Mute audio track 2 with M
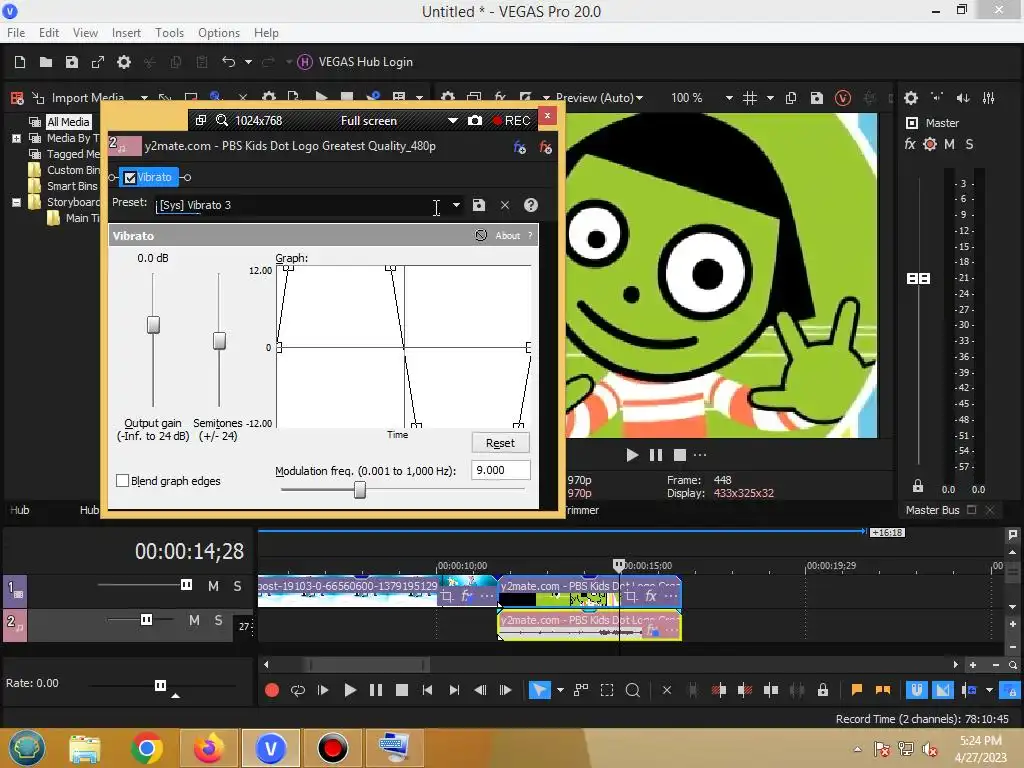 (194, 620)
